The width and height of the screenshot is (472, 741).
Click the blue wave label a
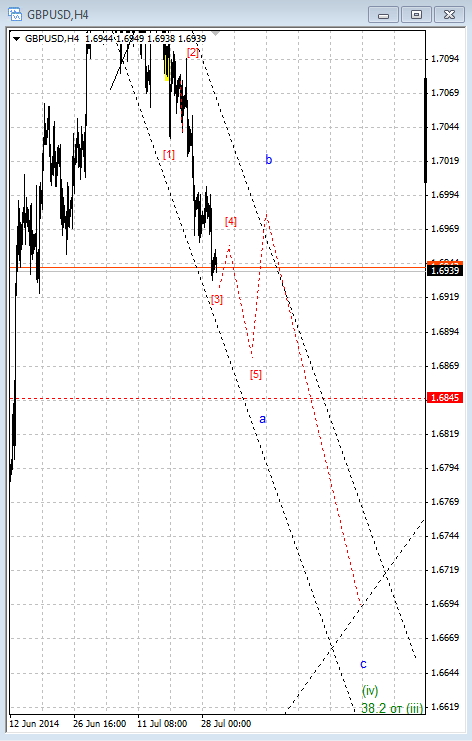263,419
